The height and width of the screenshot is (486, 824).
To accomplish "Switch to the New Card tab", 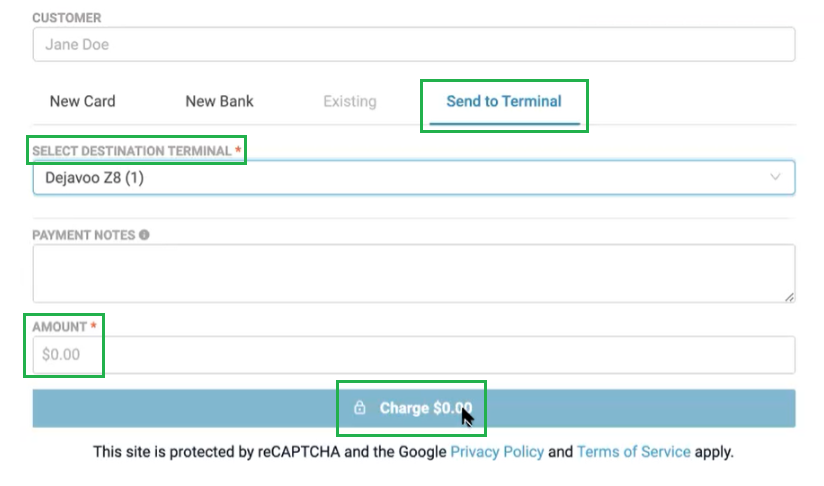I will (83, 101).
